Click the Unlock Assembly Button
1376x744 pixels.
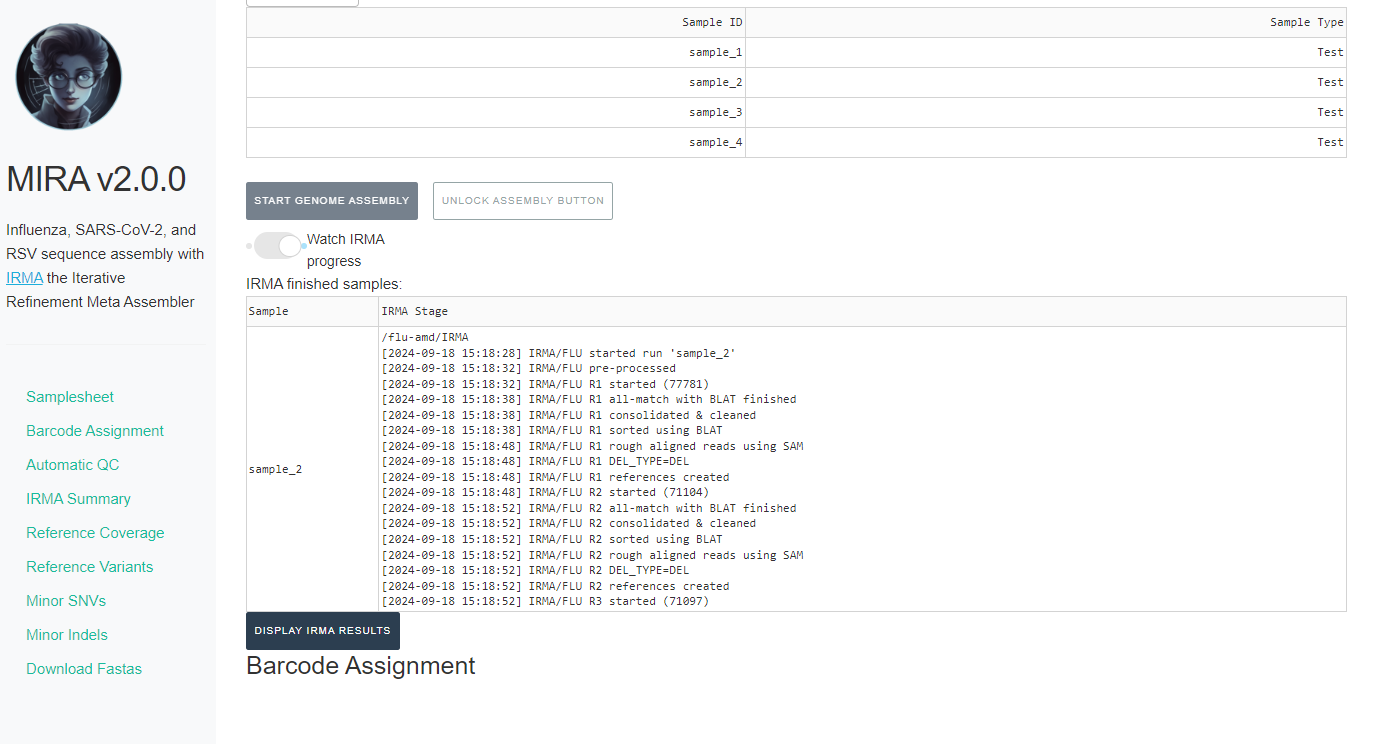(522, 201)
